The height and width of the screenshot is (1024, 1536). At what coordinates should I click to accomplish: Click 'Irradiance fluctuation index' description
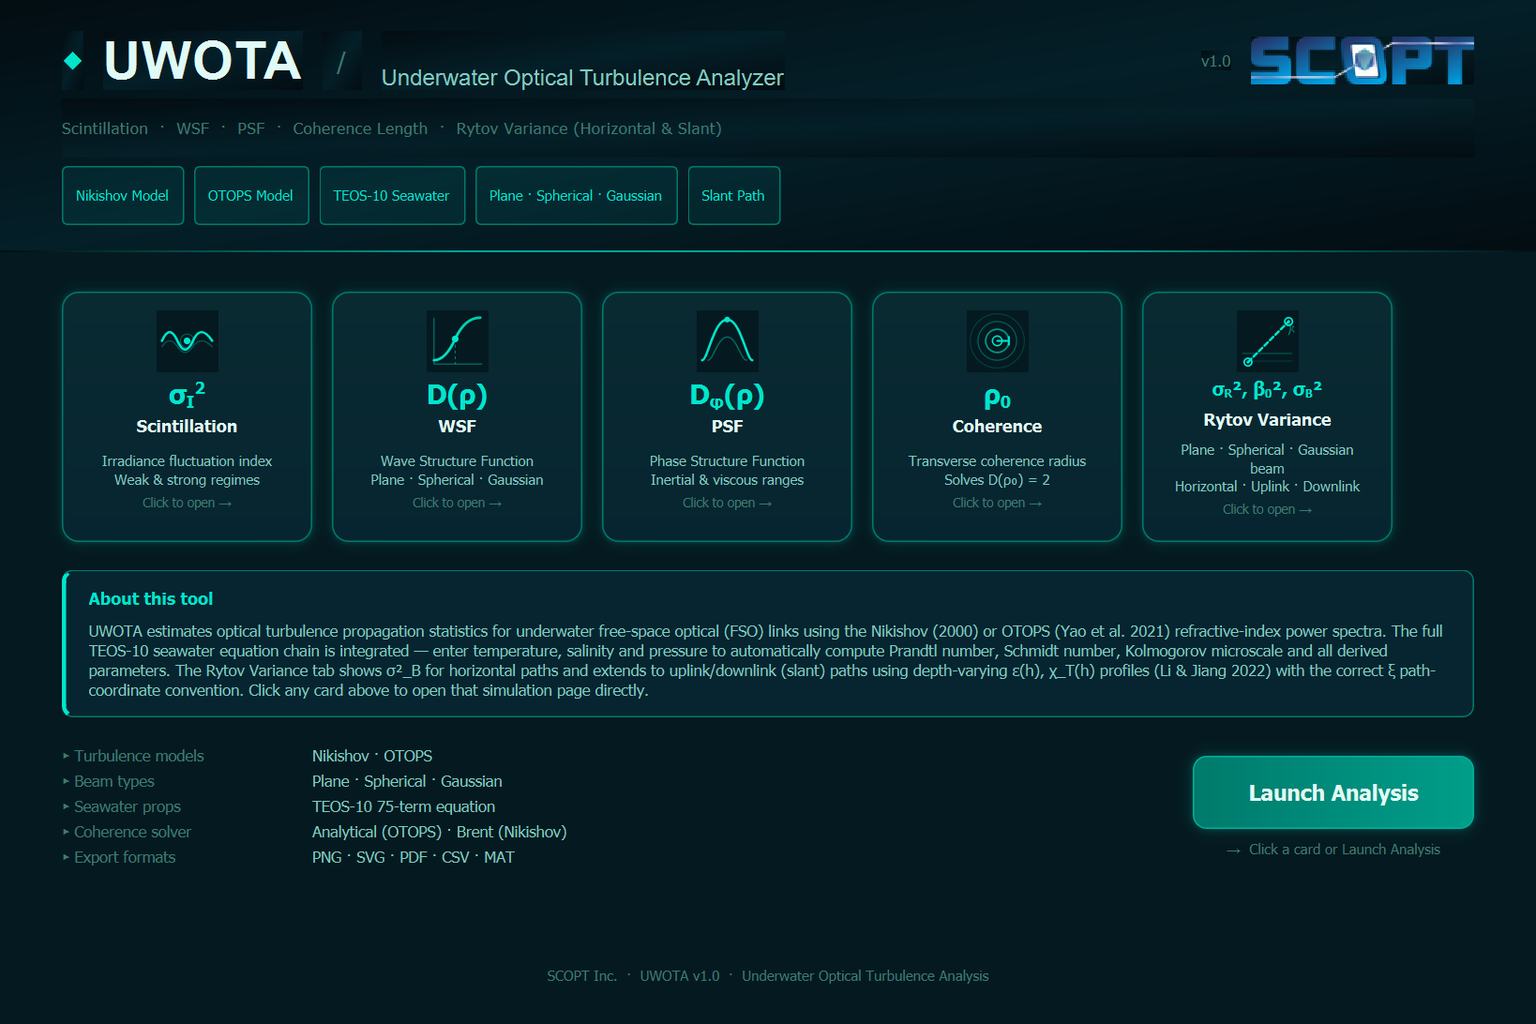[x=187, y=461]
